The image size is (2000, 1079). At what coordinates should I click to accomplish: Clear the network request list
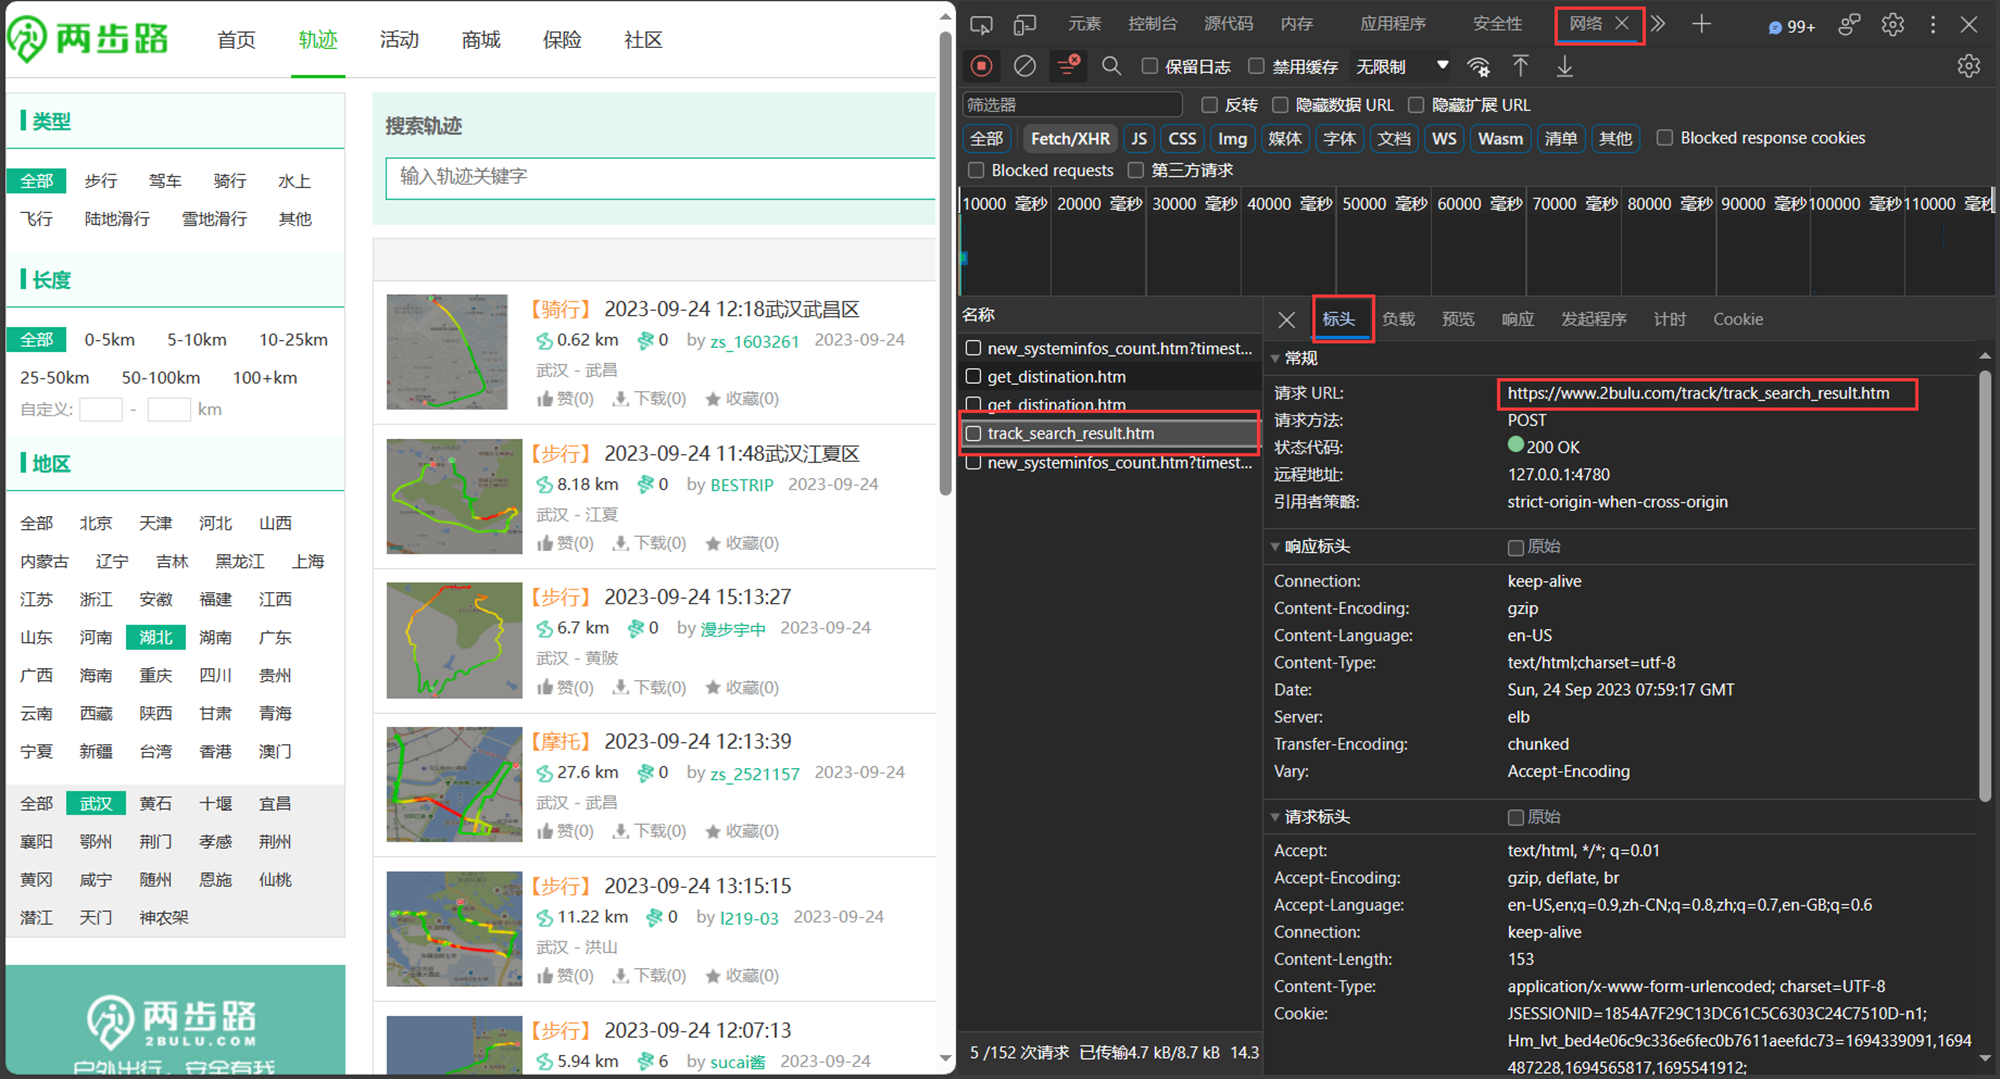(1023, 66)
